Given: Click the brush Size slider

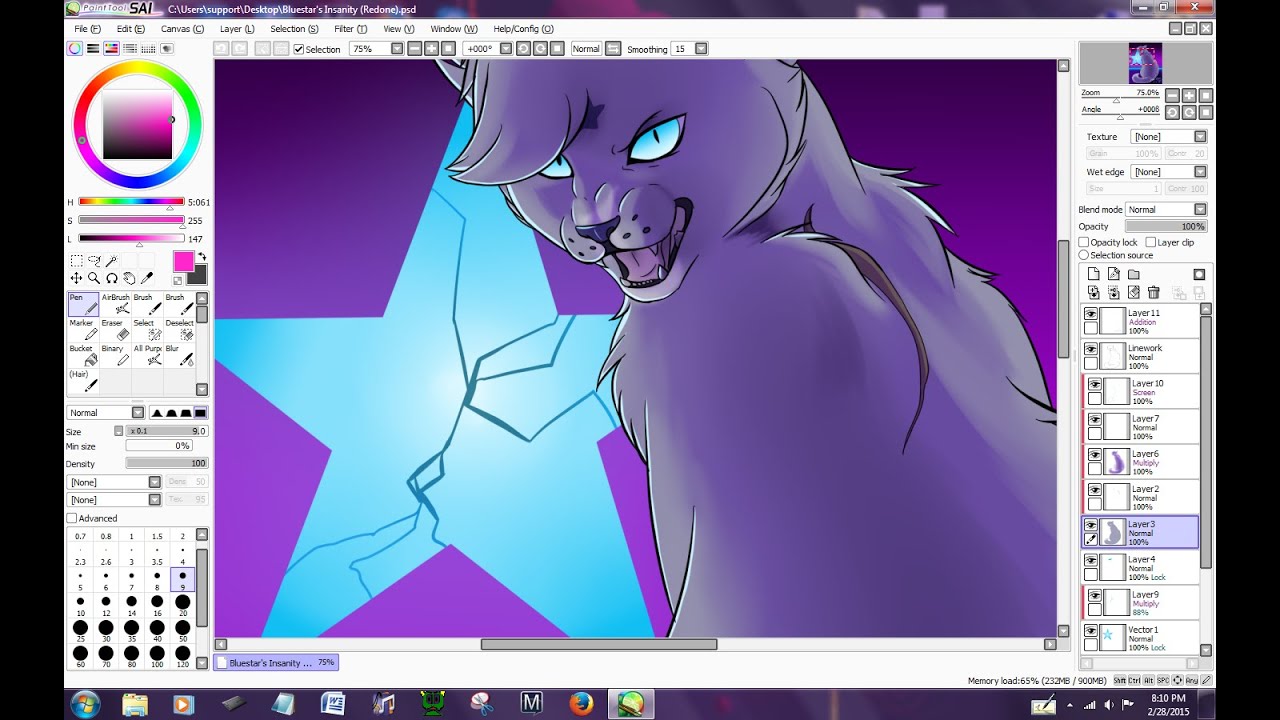Looking at the screenshot, I should coord(166,431).
